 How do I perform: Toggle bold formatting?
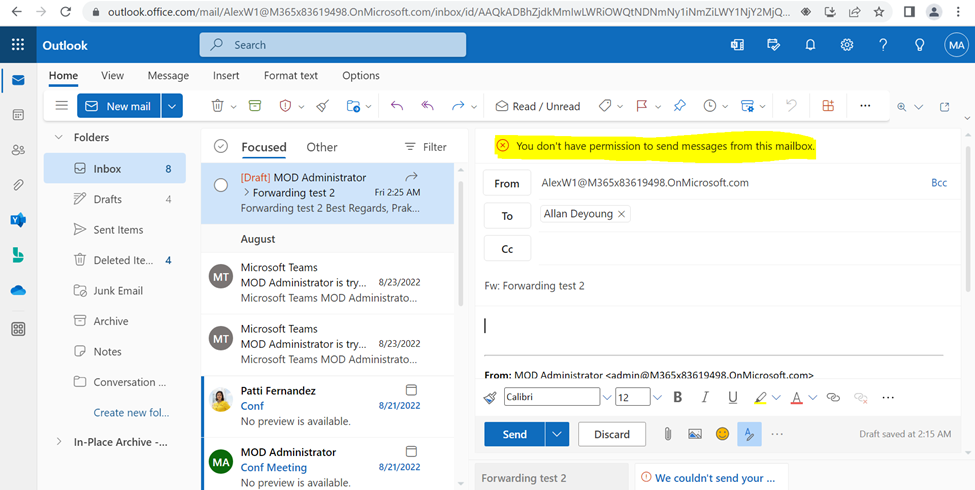pyautogui.click(x=678, y=397)
